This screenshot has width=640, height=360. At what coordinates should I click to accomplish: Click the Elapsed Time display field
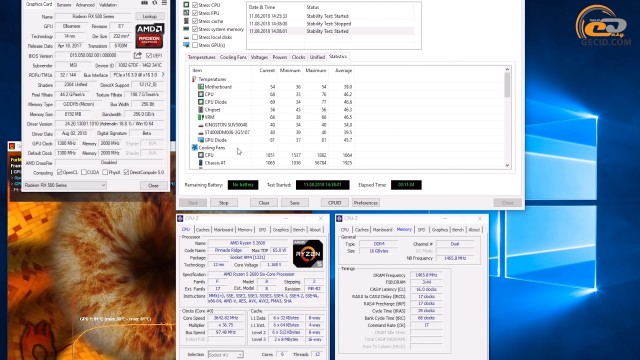406,185
